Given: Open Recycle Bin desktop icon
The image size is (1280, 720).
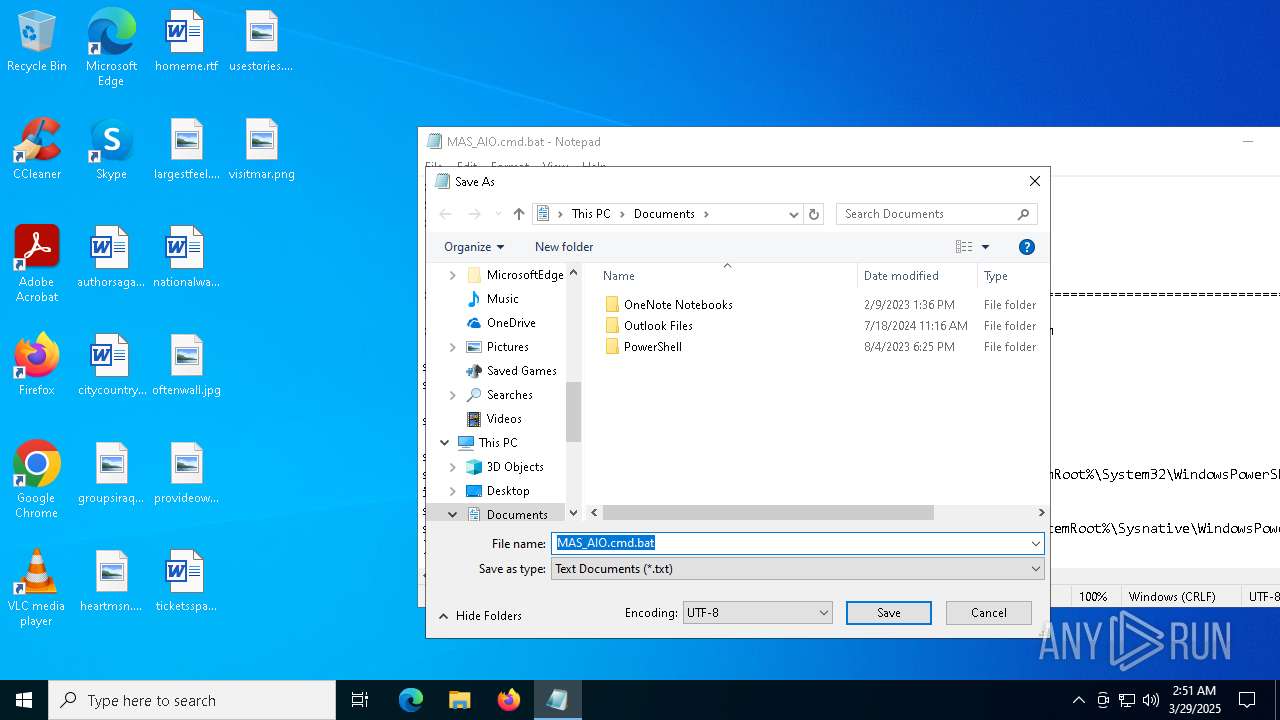Looking at the screenshot, I should [37, 42].
